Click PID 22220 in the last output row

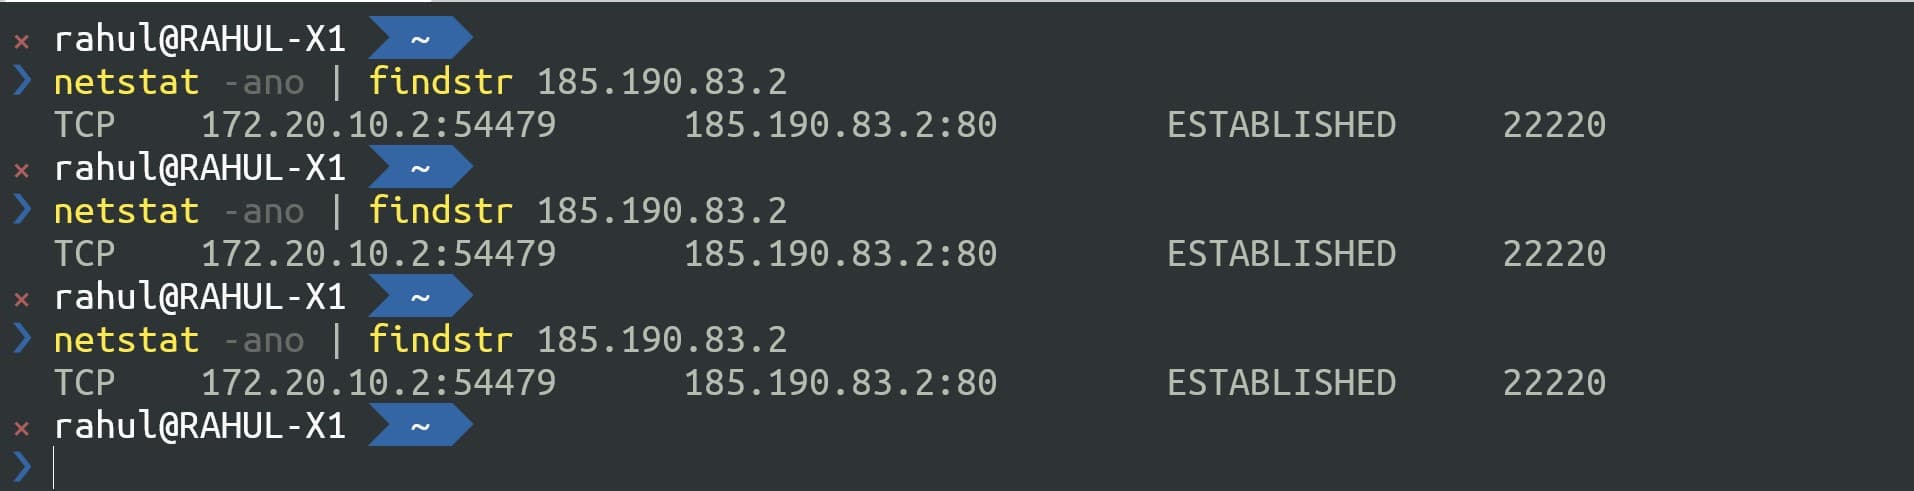[1554, 383]
